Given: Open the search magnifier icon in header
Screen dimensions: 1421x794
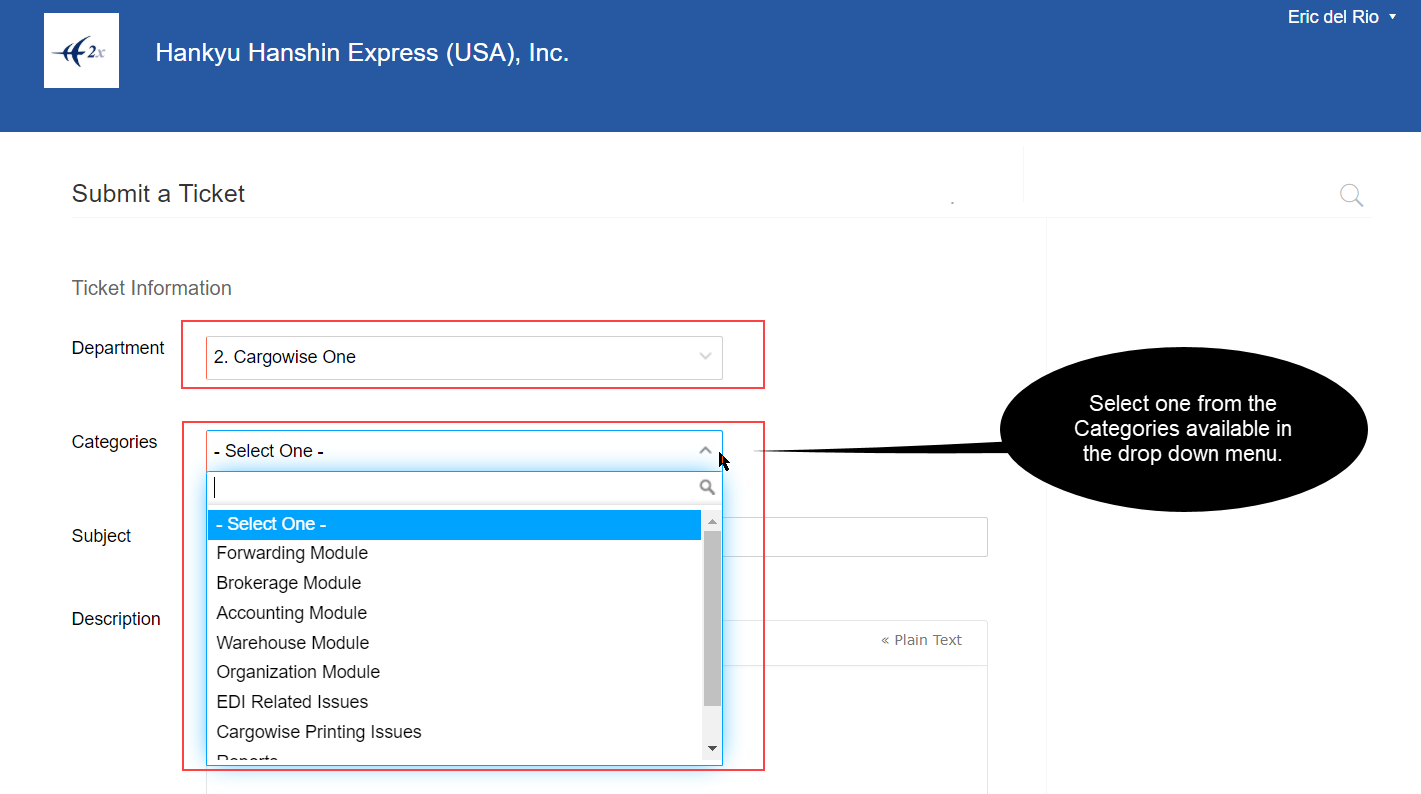Looking at the screenshot, I should point(1351,195).
